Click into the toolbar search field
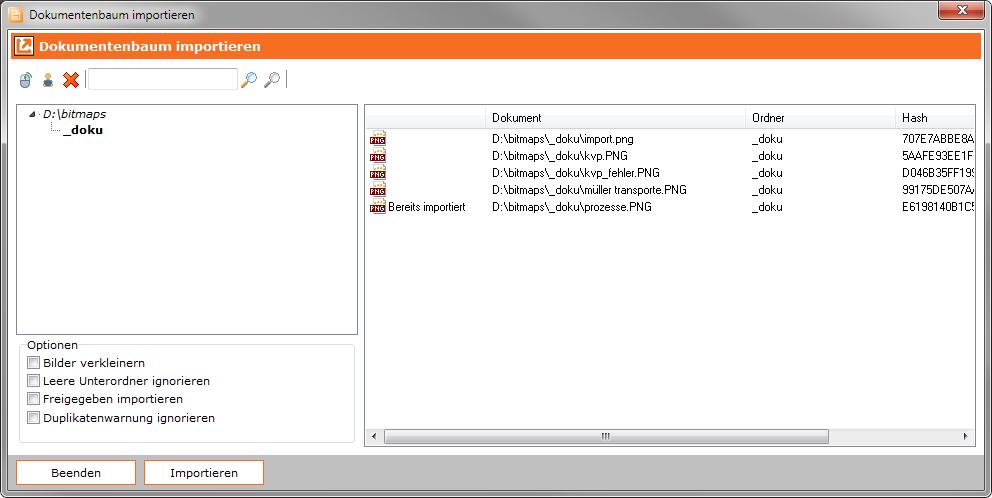 (x=162, y=79)
